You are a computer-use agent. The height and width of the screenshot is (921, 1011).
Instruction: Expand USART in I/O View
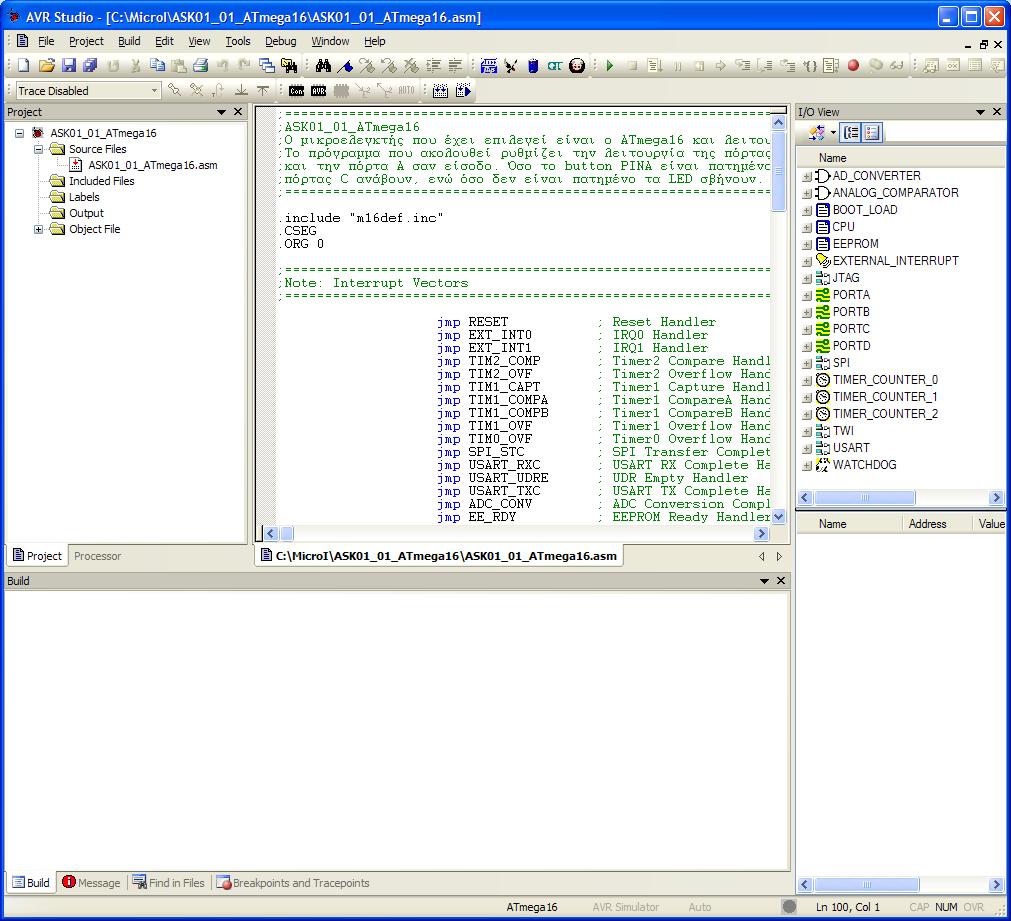pyautogui.click(x=807, y=448)
